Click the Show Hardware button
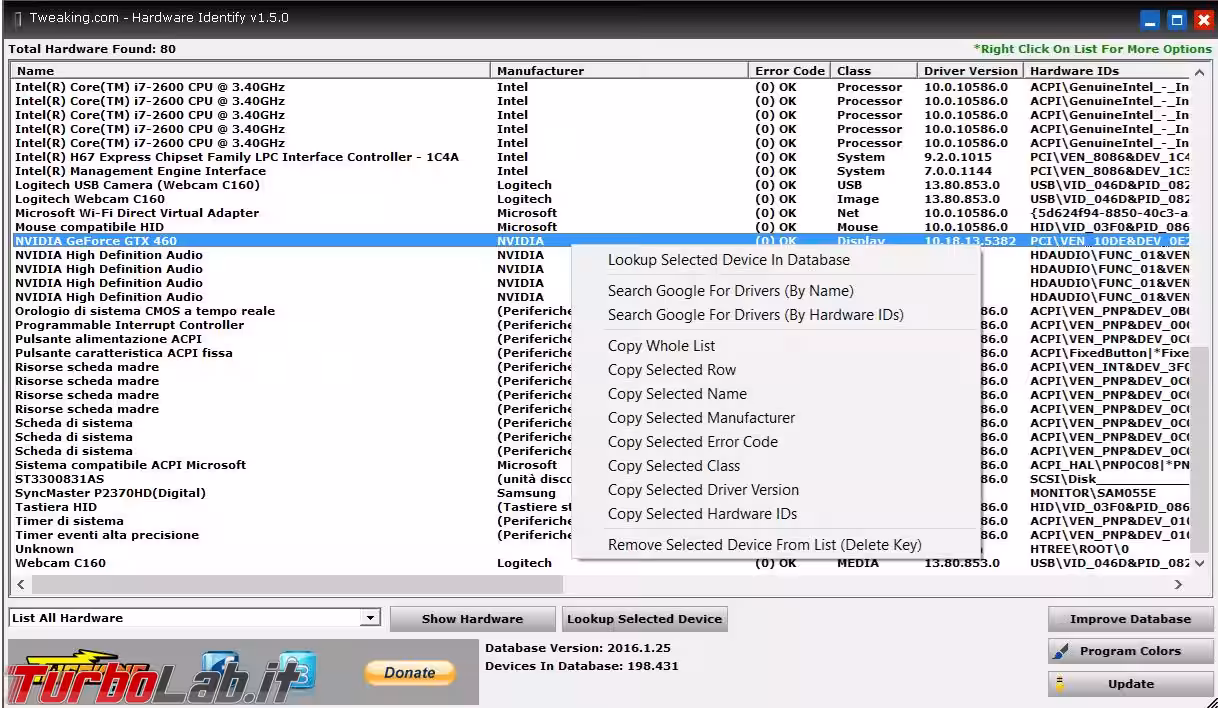 472,619
